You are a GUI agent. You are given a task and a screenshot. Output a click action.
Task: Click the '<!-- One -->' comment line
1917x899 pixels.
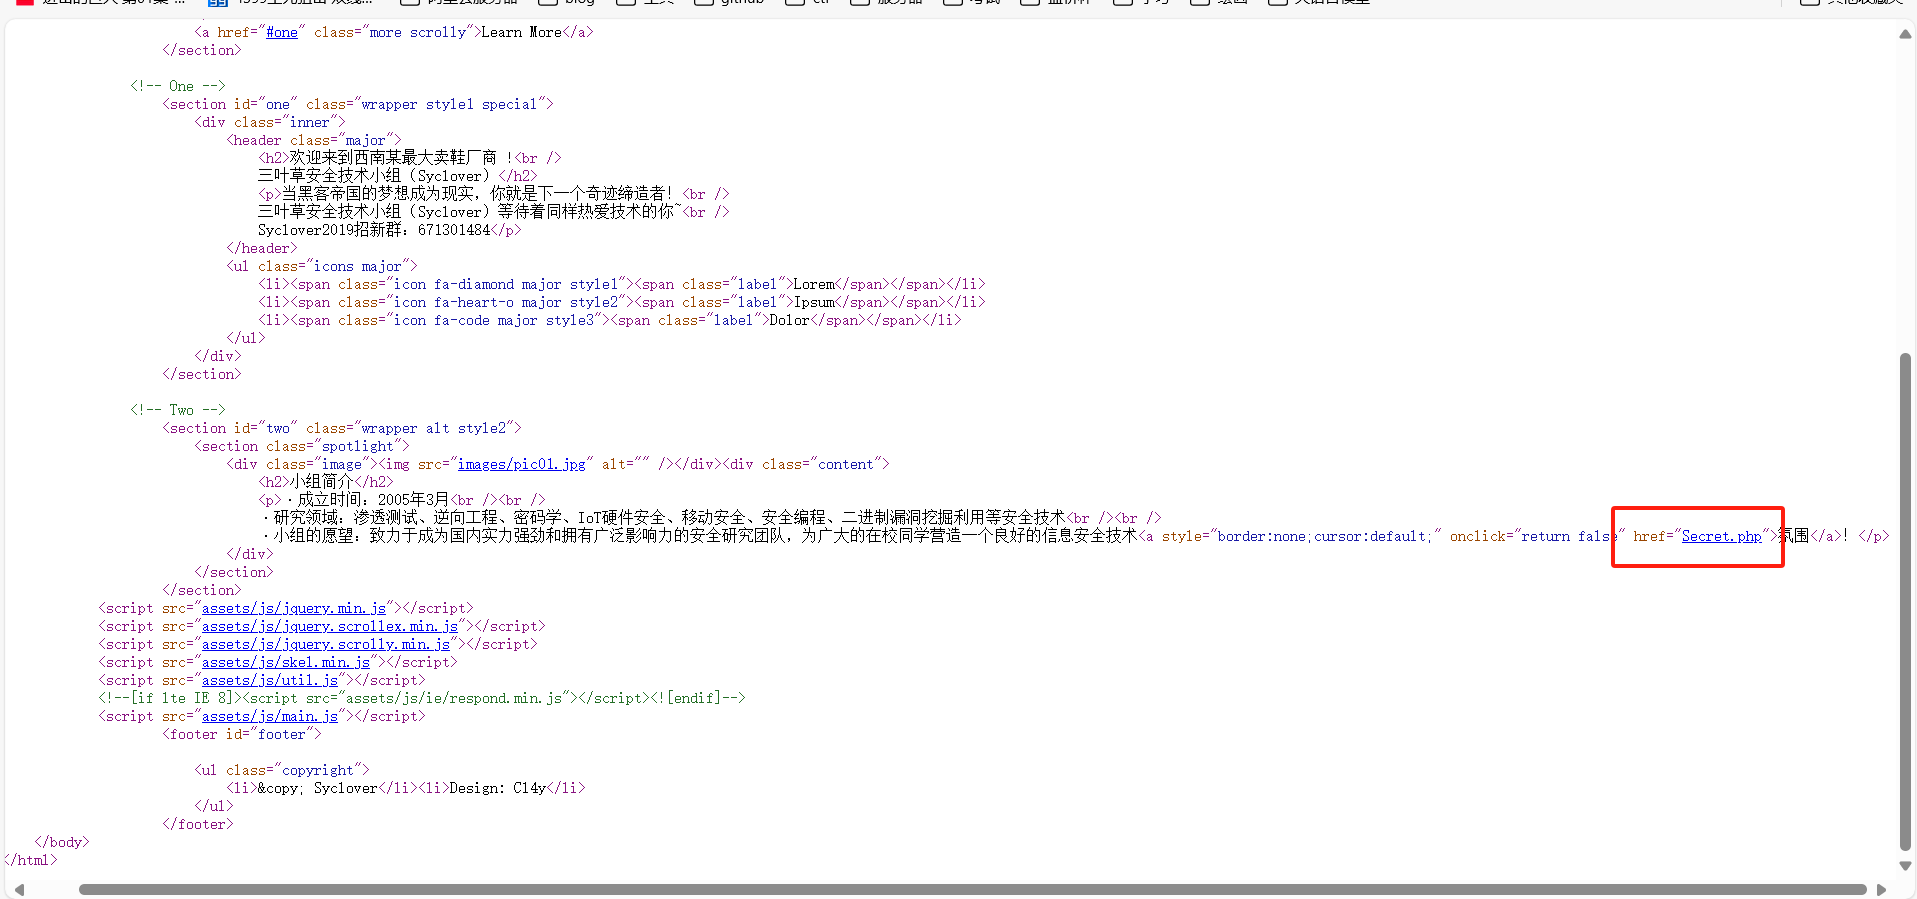click(x=178, y=86)
